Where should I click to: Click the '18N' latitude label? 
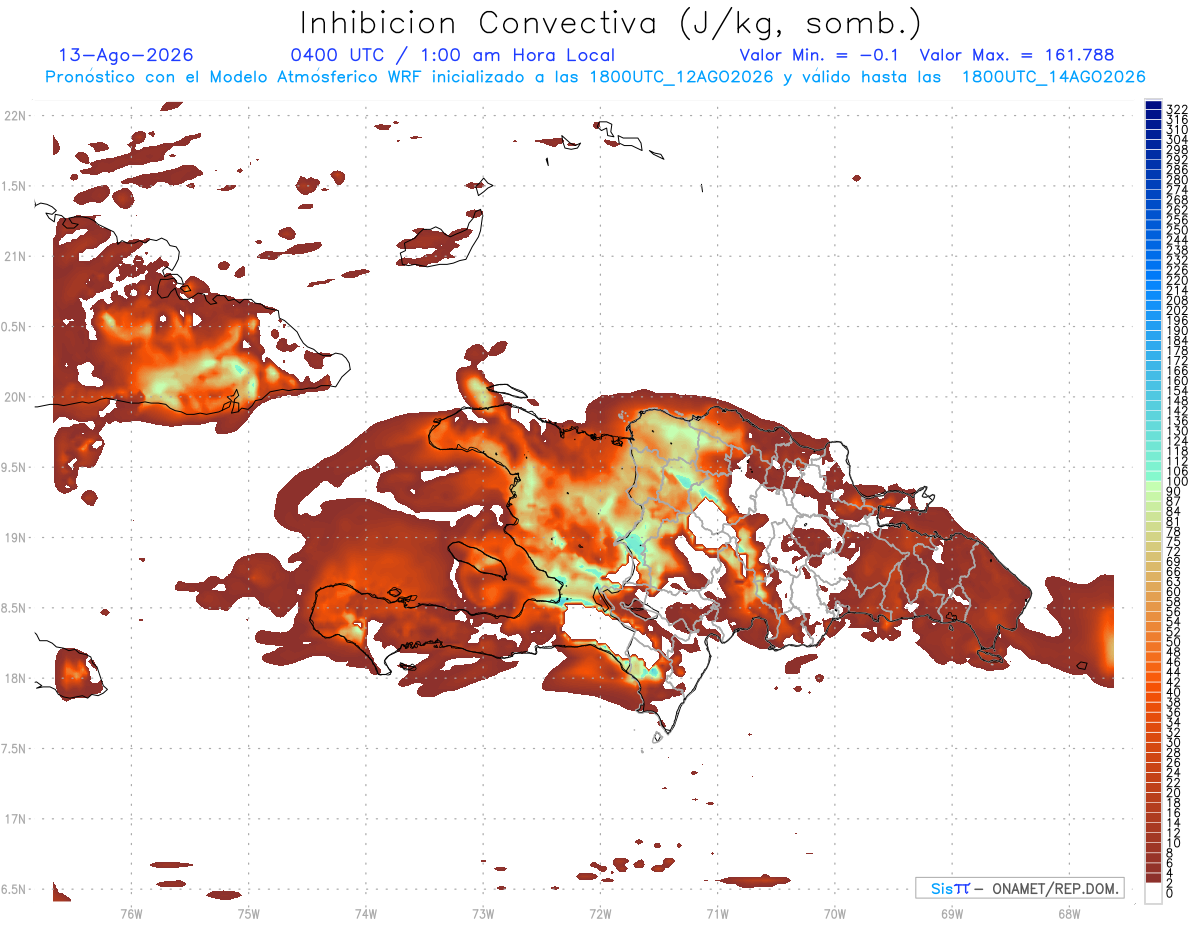(16, 678)
